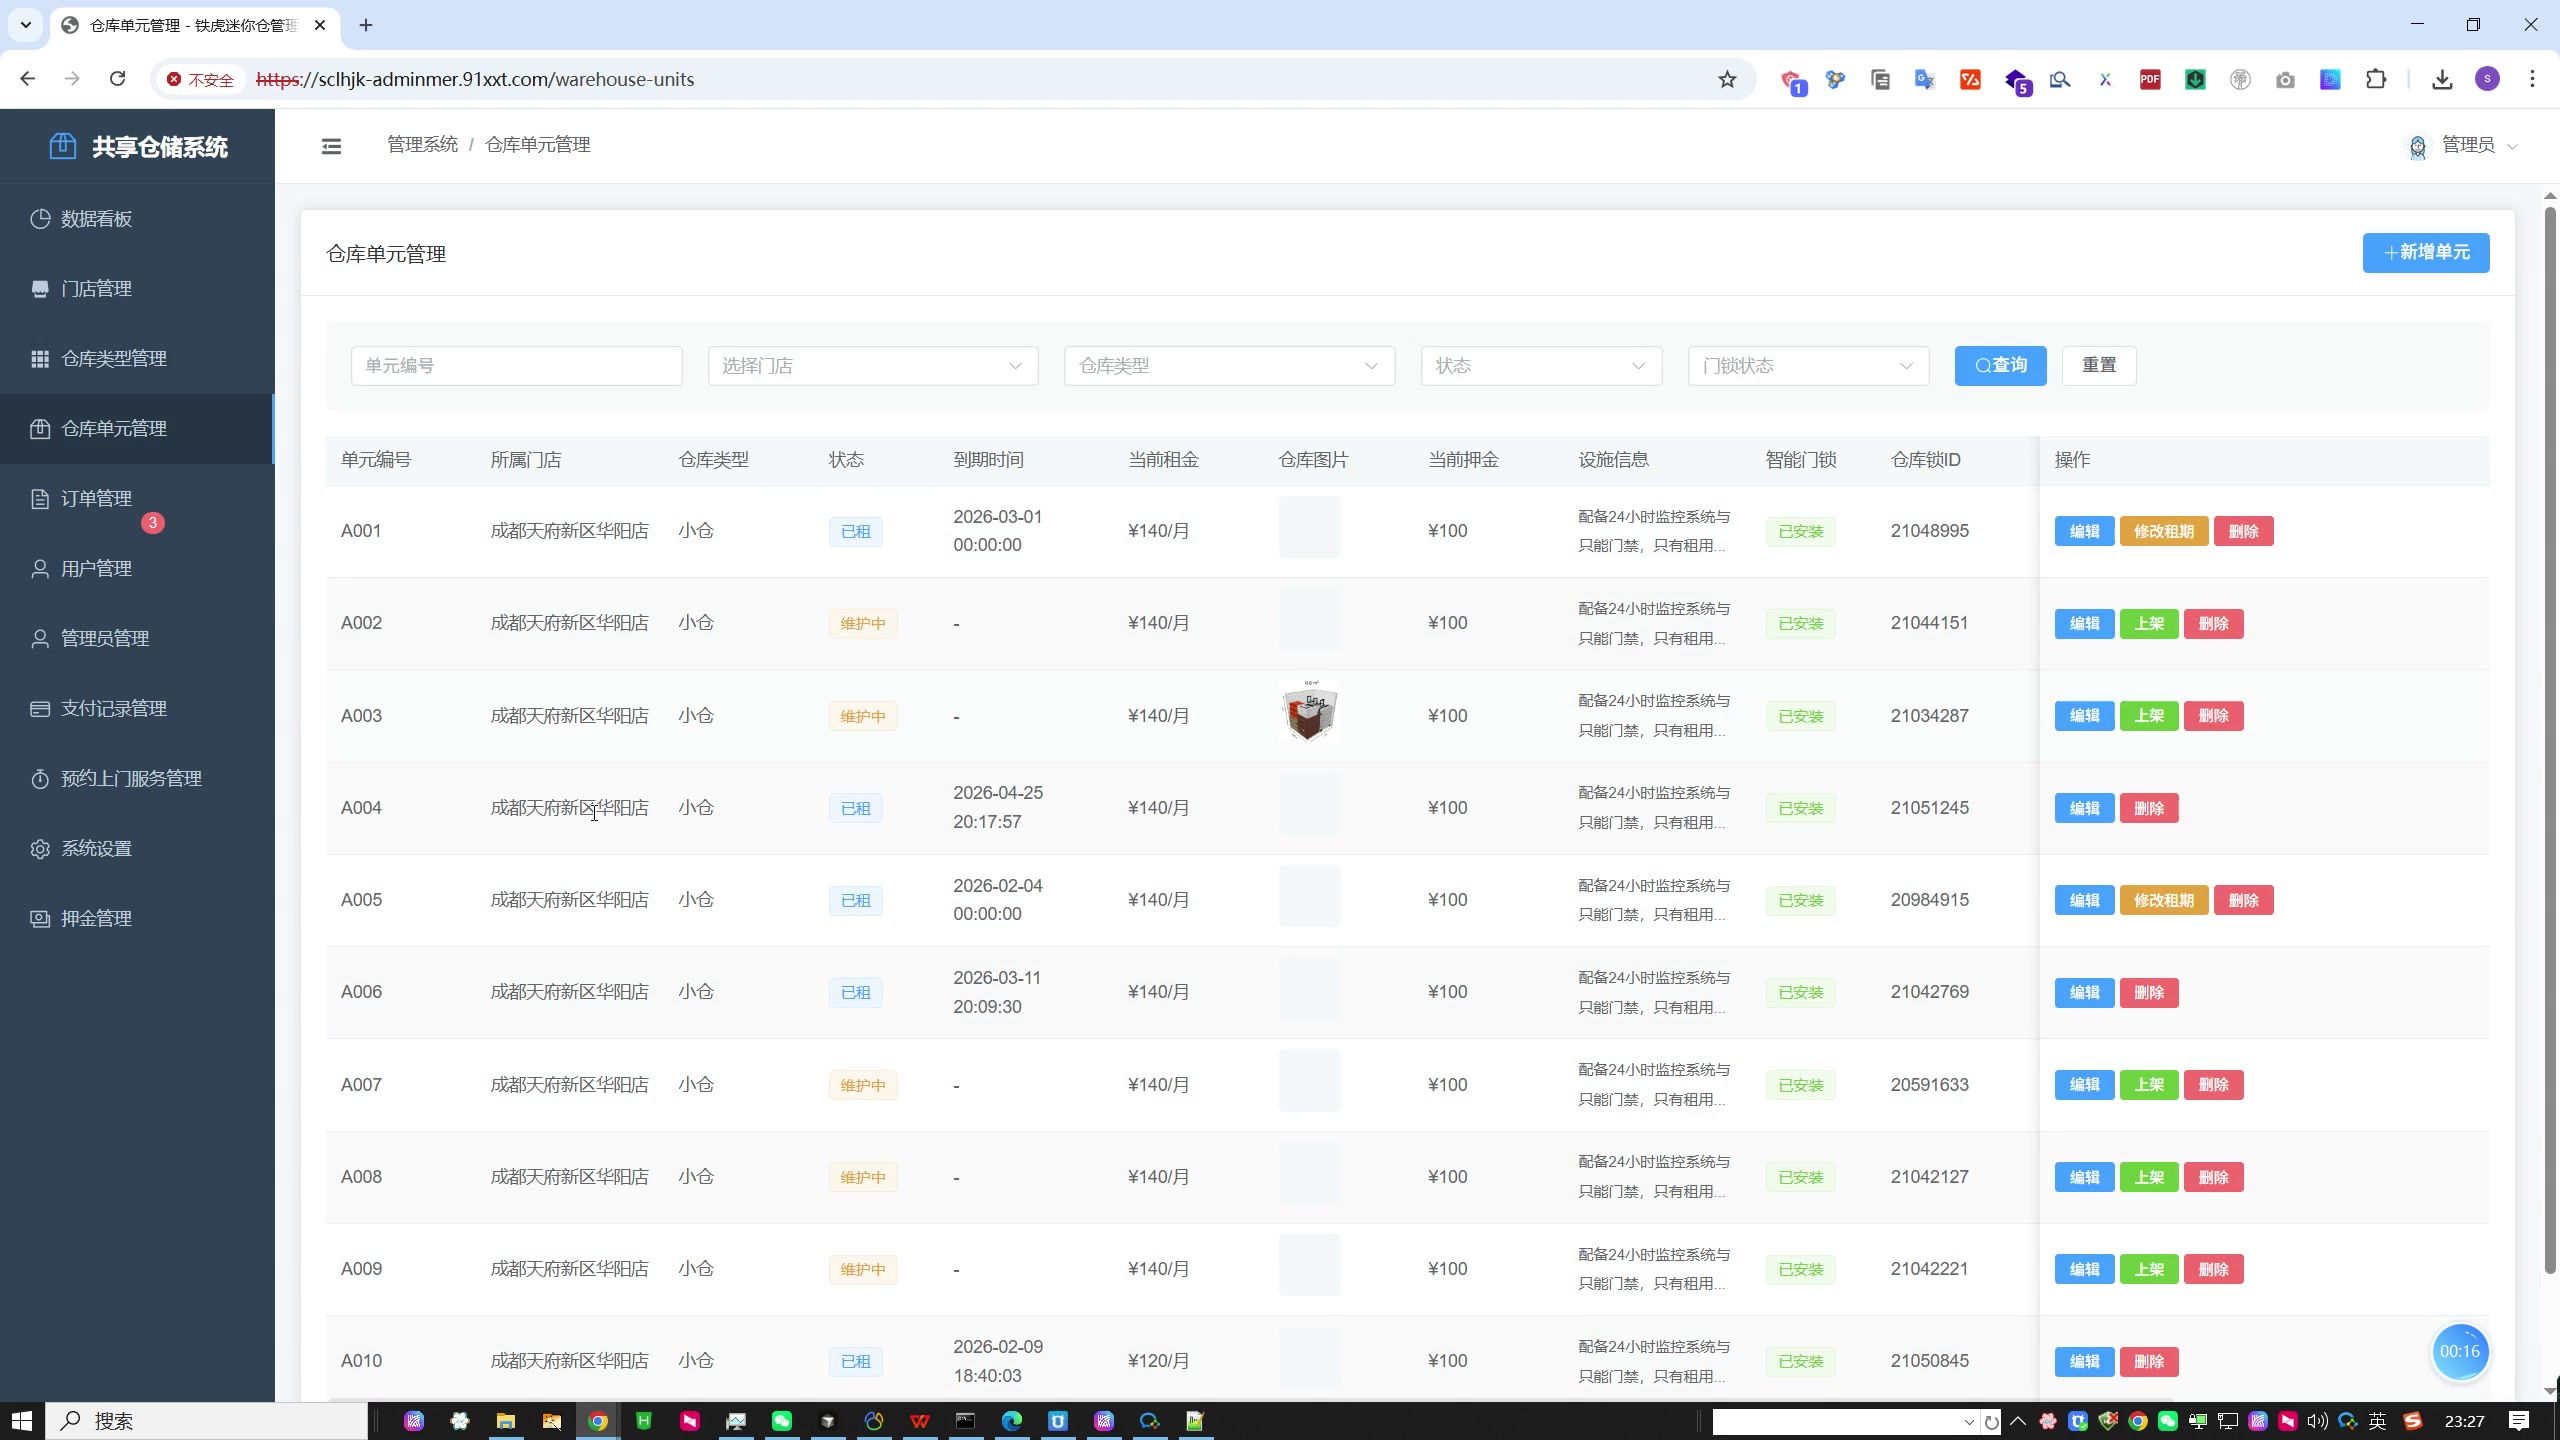This screenshot has height=1440, width=2560.
Task: Open 系统设置 gear item in the sidebar
Action: (x=96, y=849)
